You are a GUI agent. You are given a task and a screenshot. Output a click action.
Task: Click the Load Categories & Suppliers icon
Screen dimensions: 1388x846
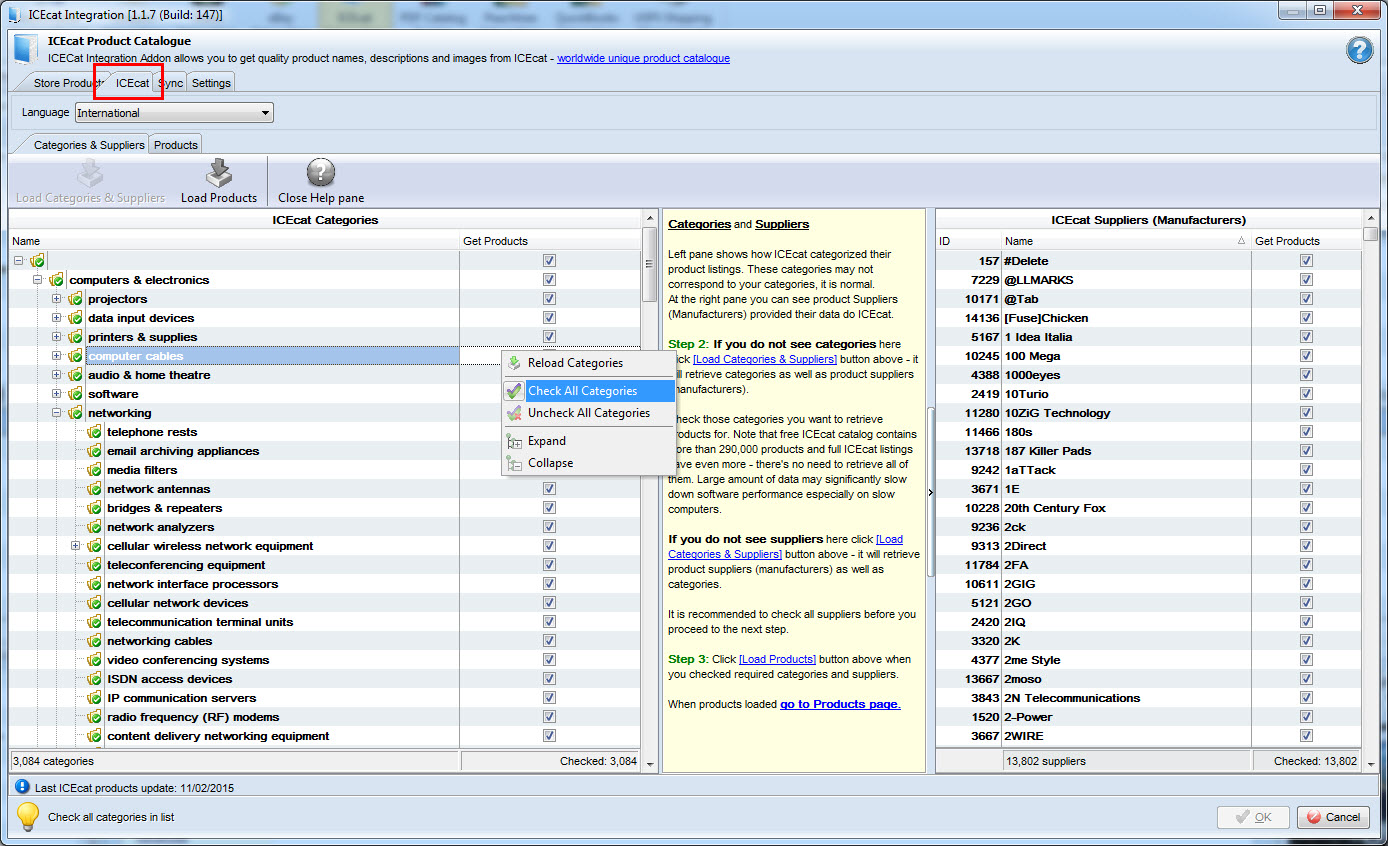[x=90, y=173]
